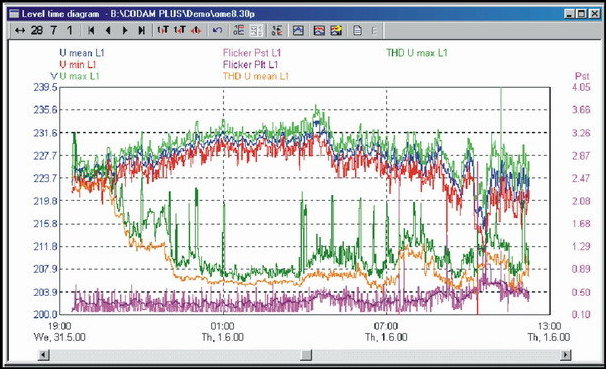The height and width of the screenshot is (369, 606).
Task: Close the Level time diagram window
Action: (594, 14)
